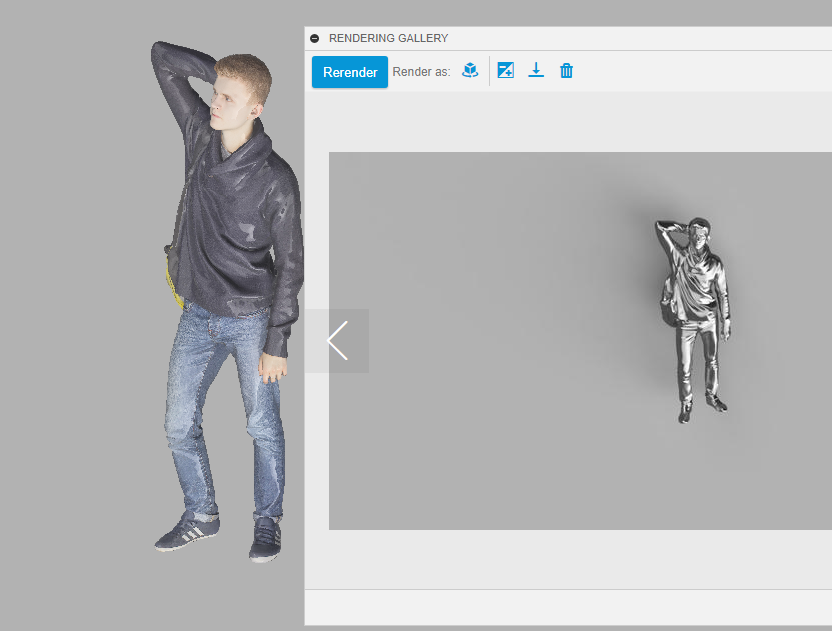The image size is (832, 631).
Task: Collapse the Rendering Gallery panel
Action: (315, 38)
